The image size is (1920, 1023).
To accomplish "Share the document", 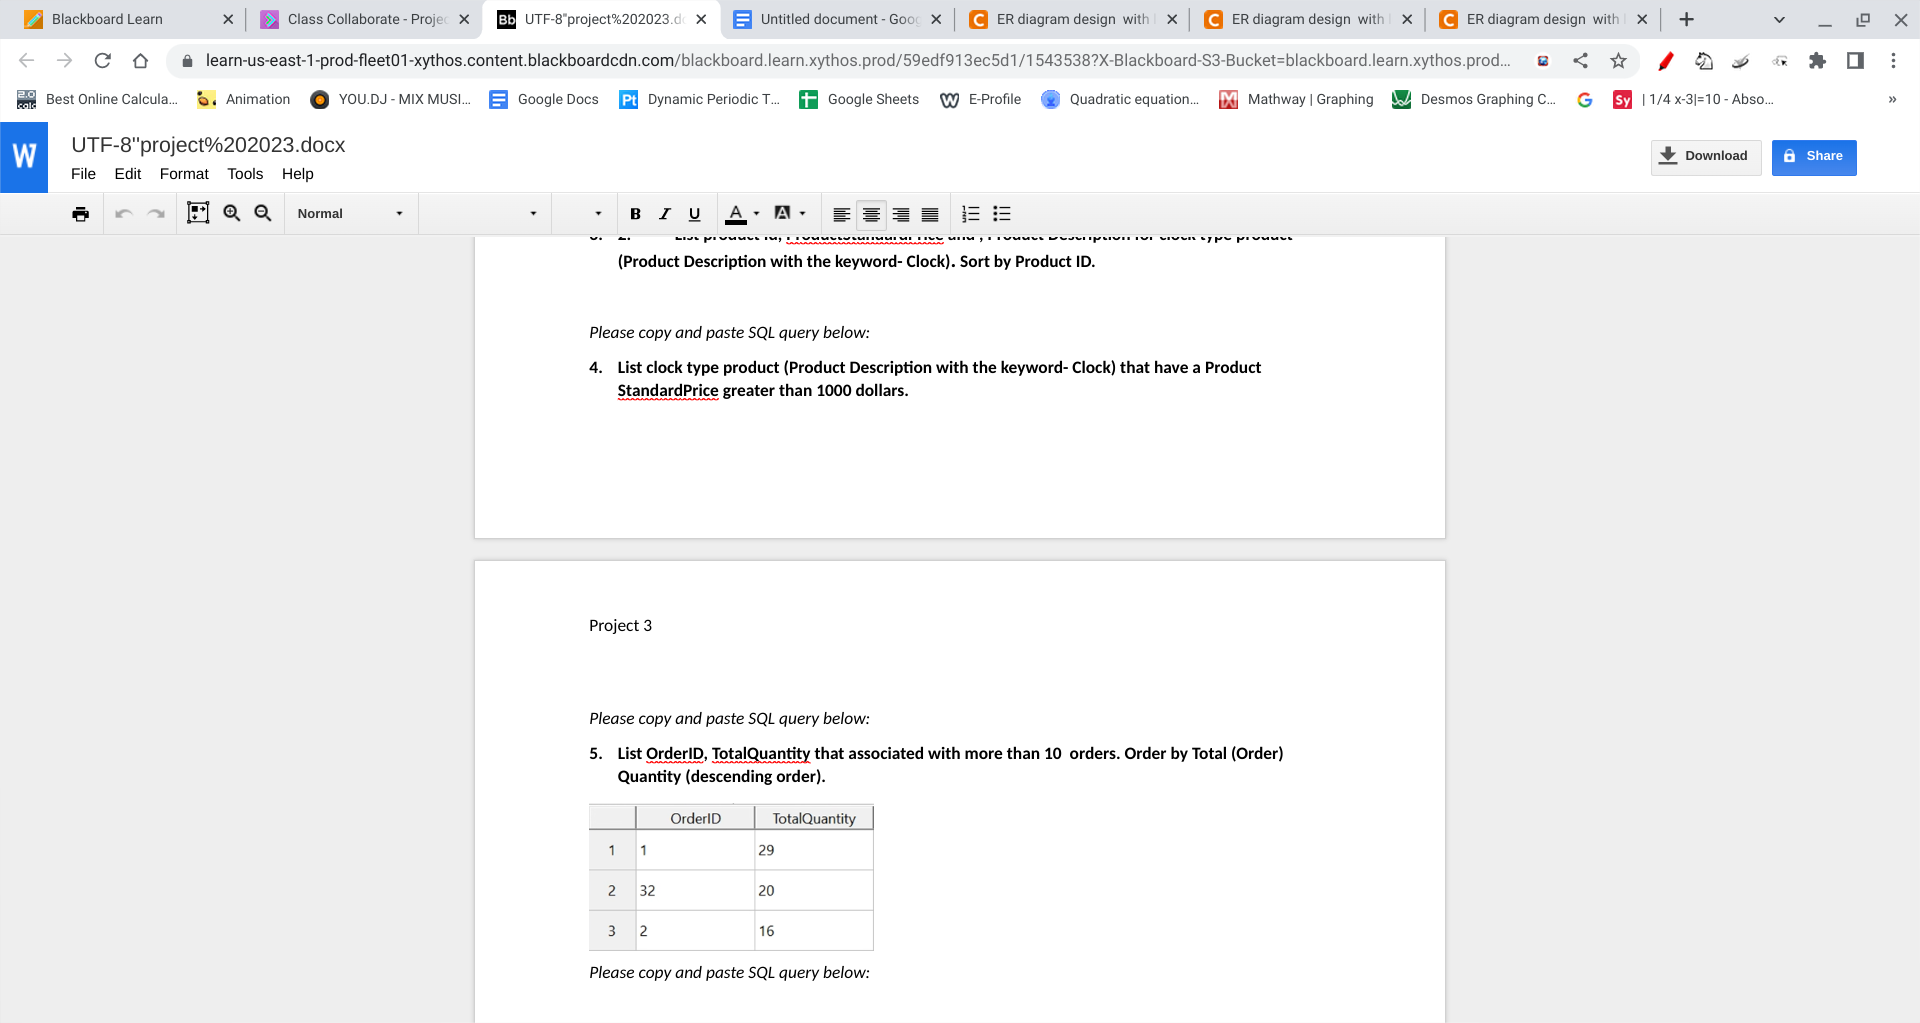I will (1814, 157).
